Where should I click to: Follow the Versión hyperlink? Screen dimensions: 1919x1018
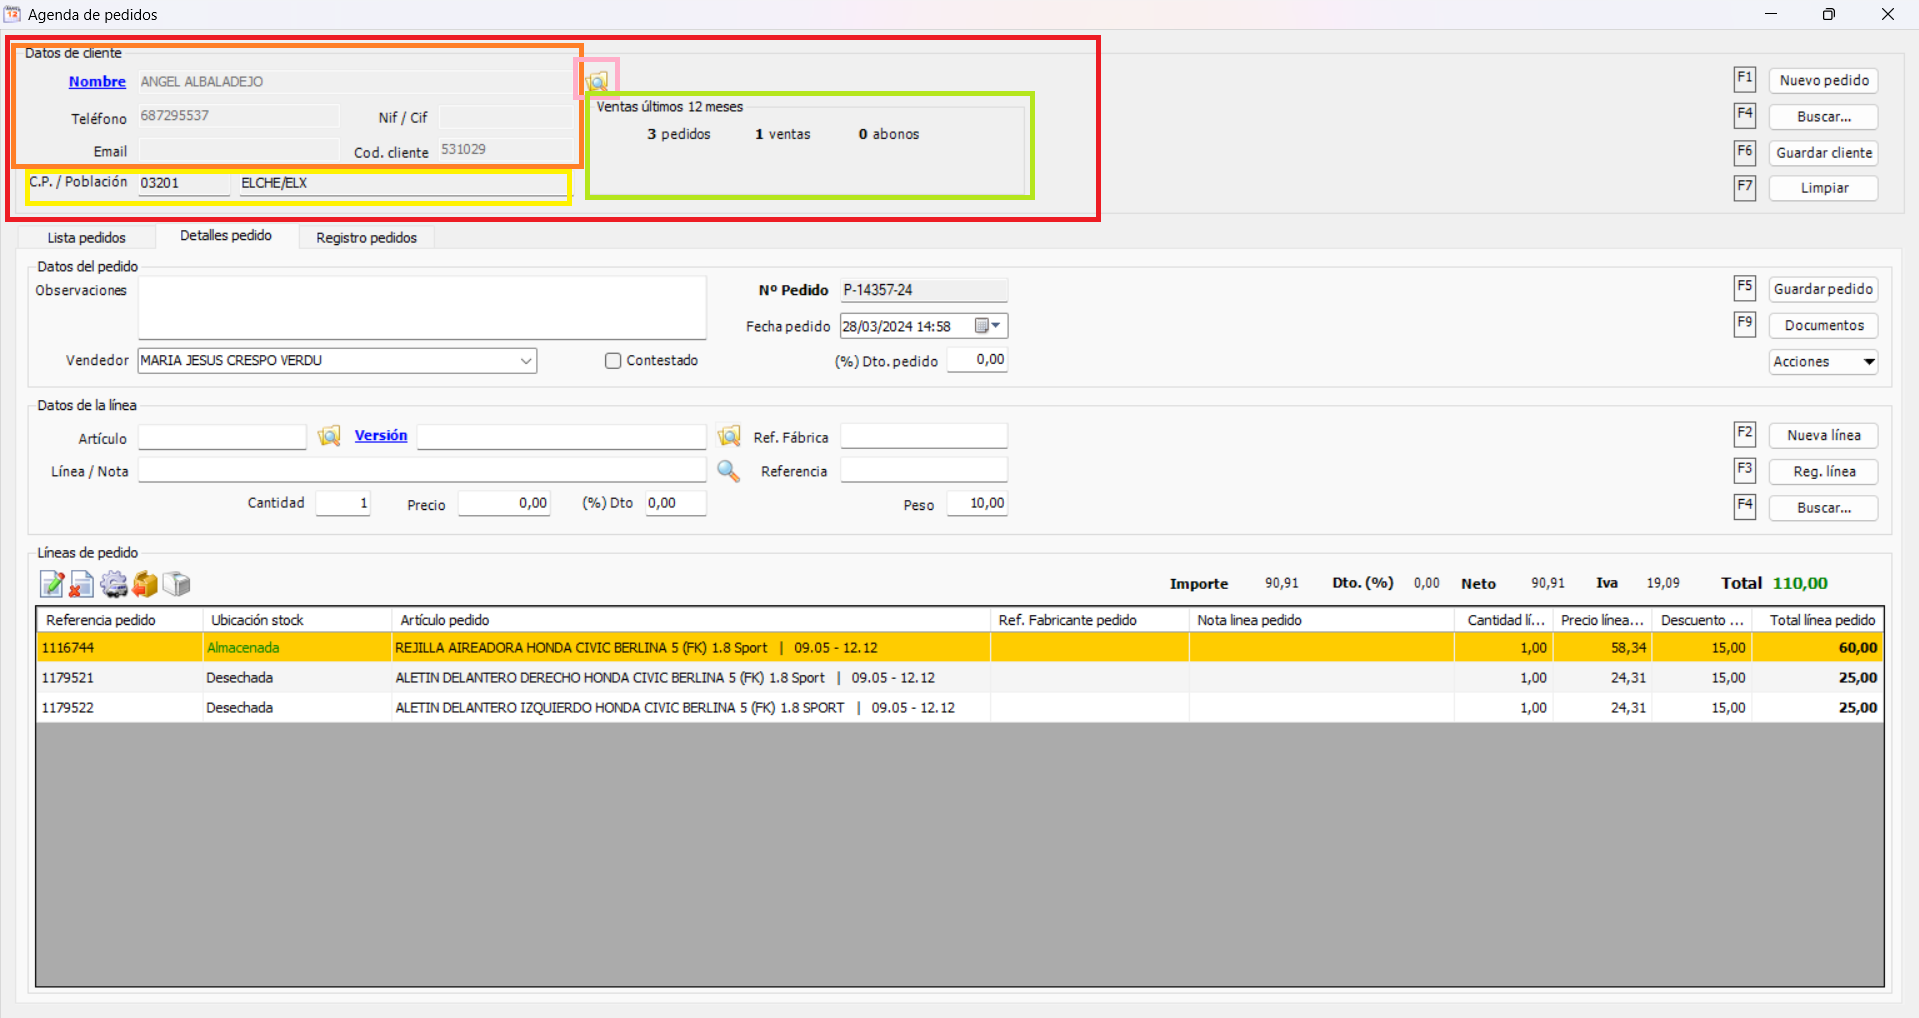point(381,436)
